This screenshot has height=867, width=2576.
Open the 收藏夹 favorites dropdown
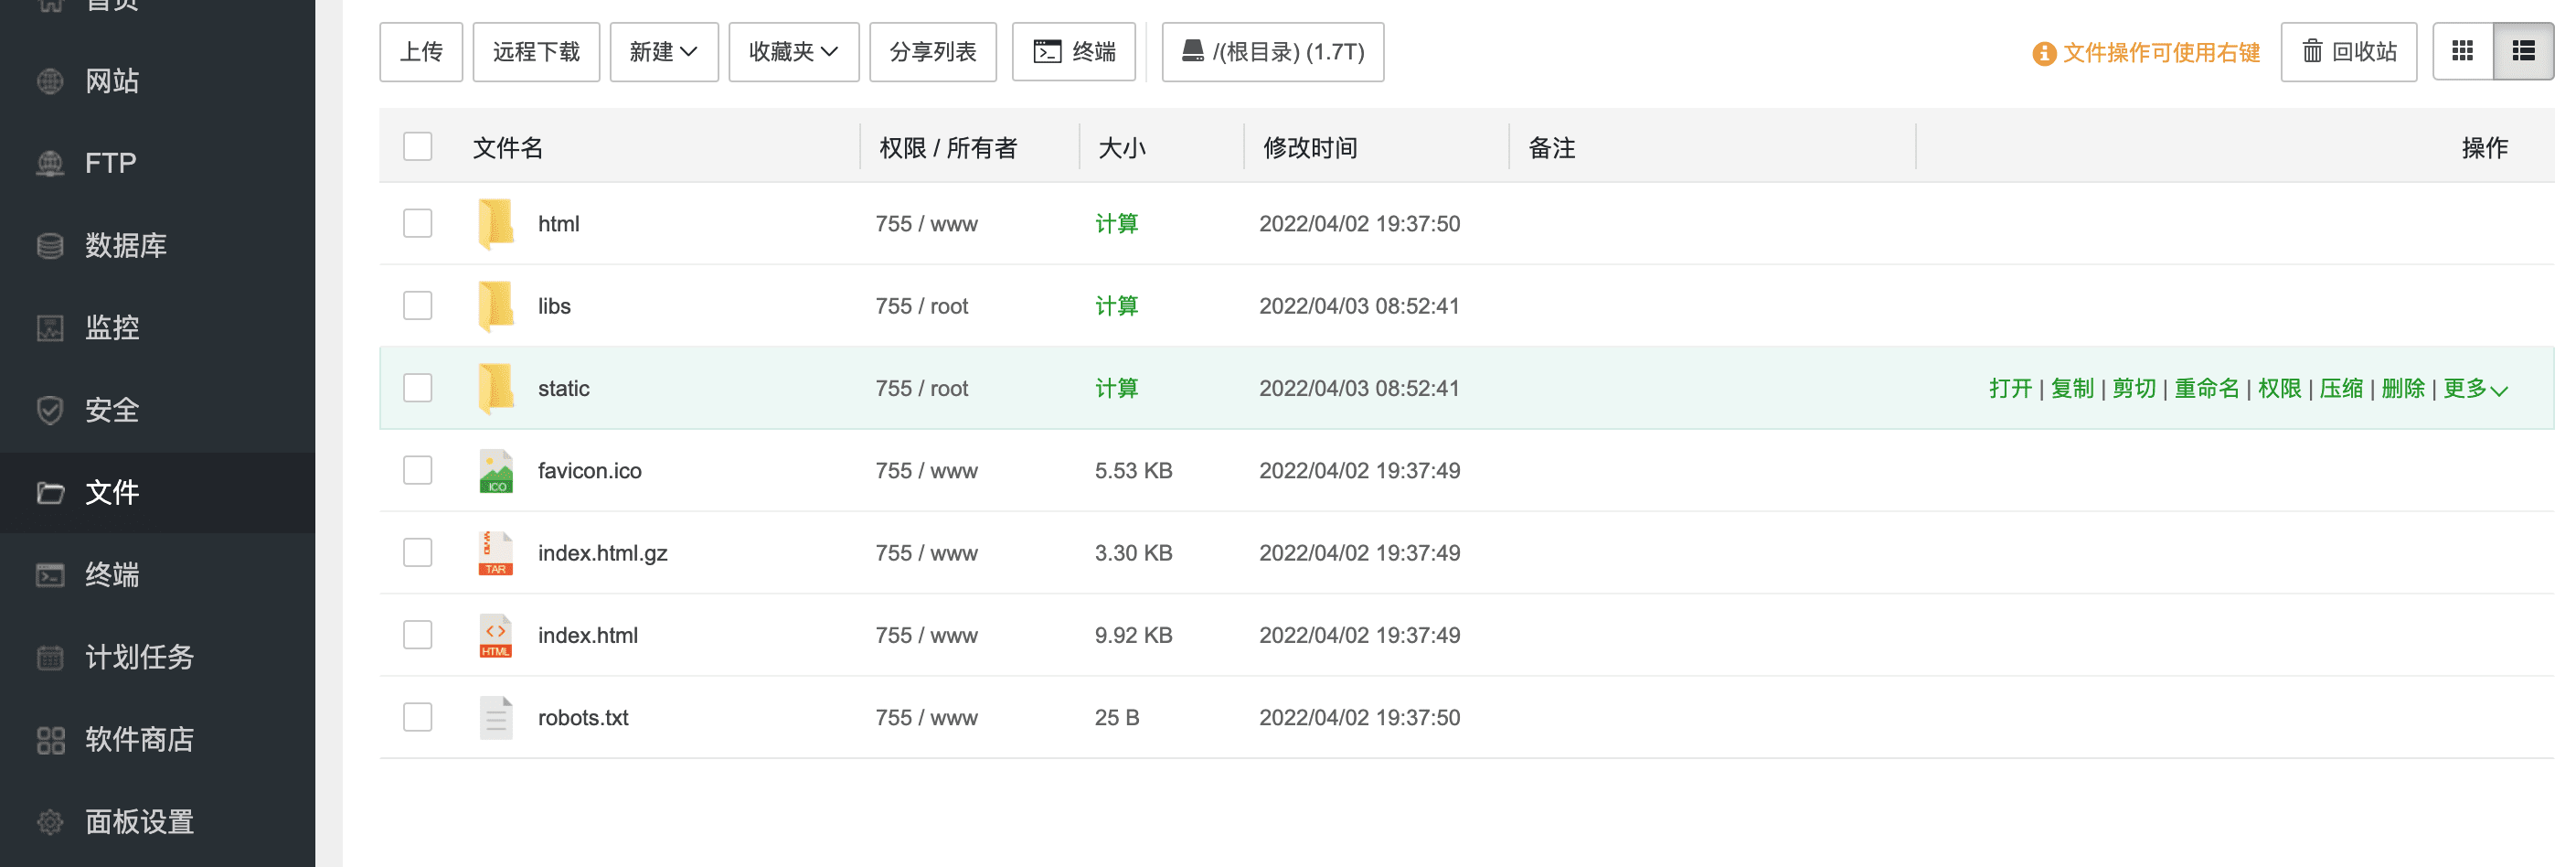(794, 52)
